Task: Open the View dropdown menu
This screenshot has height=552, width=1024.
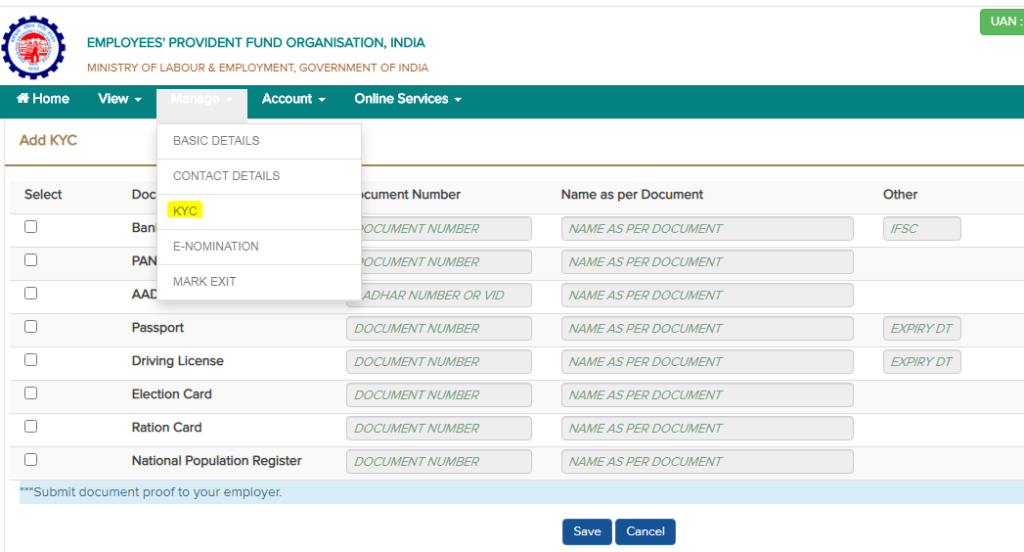Action: tap(120, 99)
